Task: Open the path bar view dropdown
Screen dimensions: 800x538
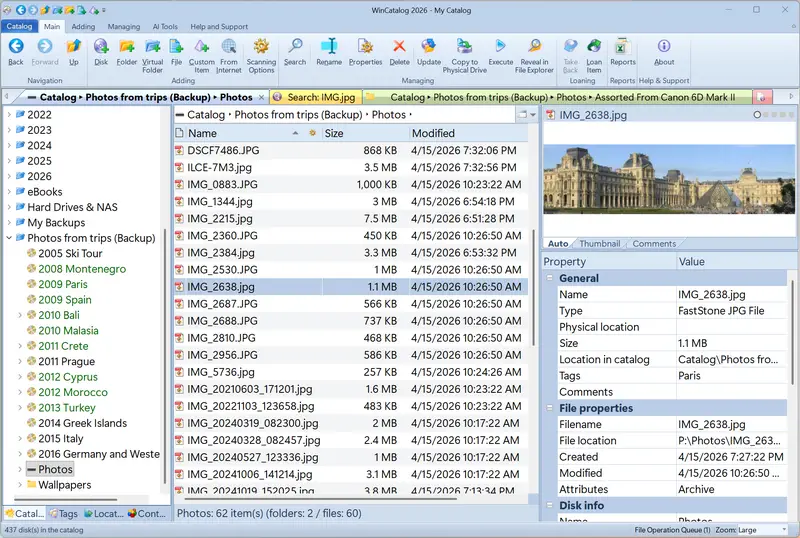Action: [x=533, y=115]
